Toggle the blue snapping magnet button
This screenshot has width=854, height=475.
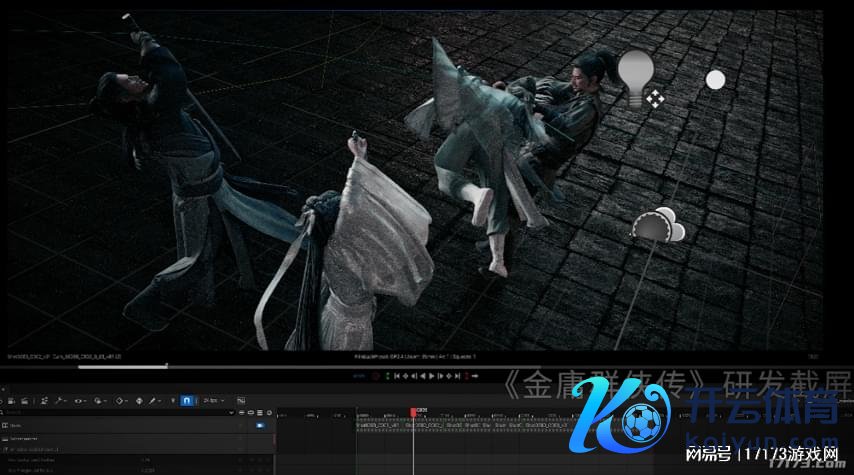click(x=186, y=401)
